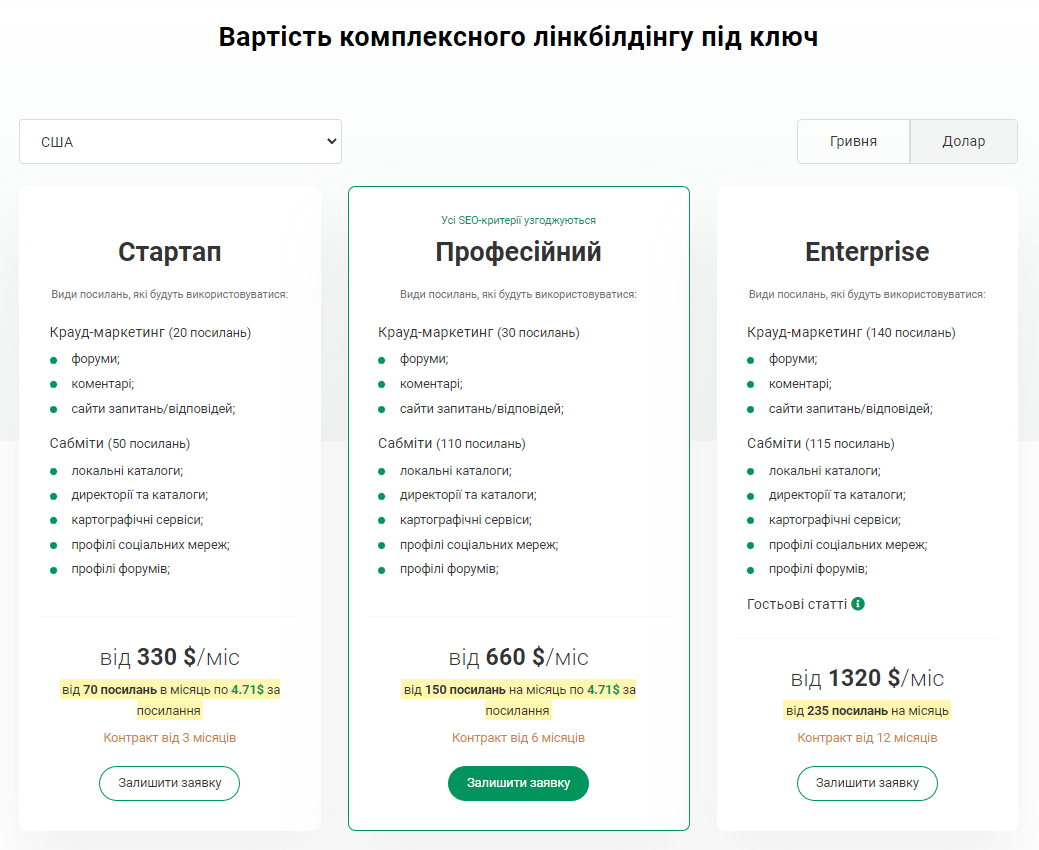Image resolution: width=1039 pixels, height=850 pixels.
Task: Click the Гостьові статті label
Action: 797,604
